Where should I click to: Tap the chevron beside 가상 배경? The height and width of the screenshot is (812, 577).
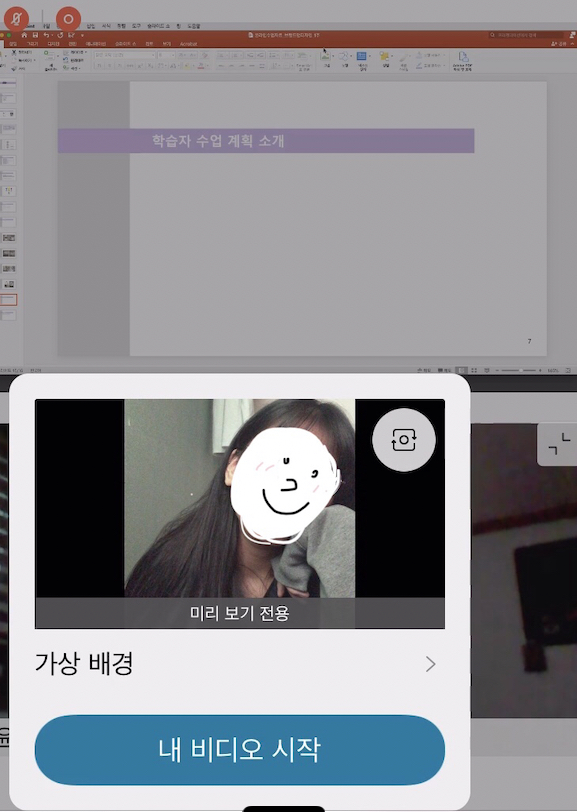(x=430, y=664)
